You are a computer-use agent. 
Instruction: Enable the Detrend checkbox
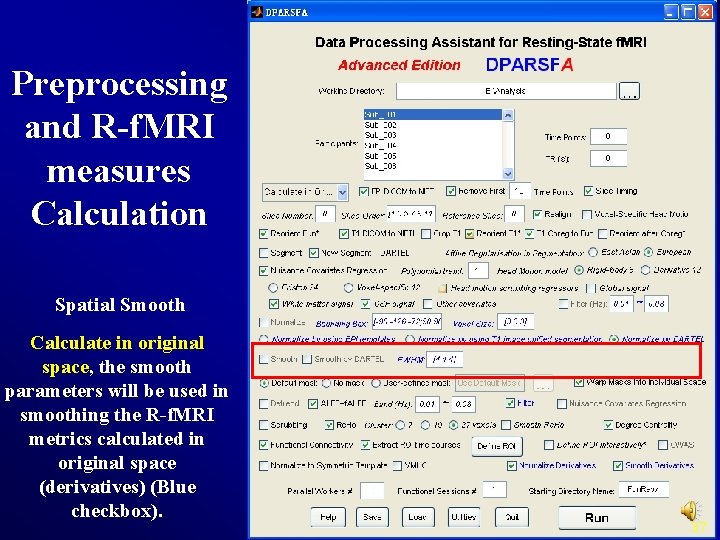(264, 404)
